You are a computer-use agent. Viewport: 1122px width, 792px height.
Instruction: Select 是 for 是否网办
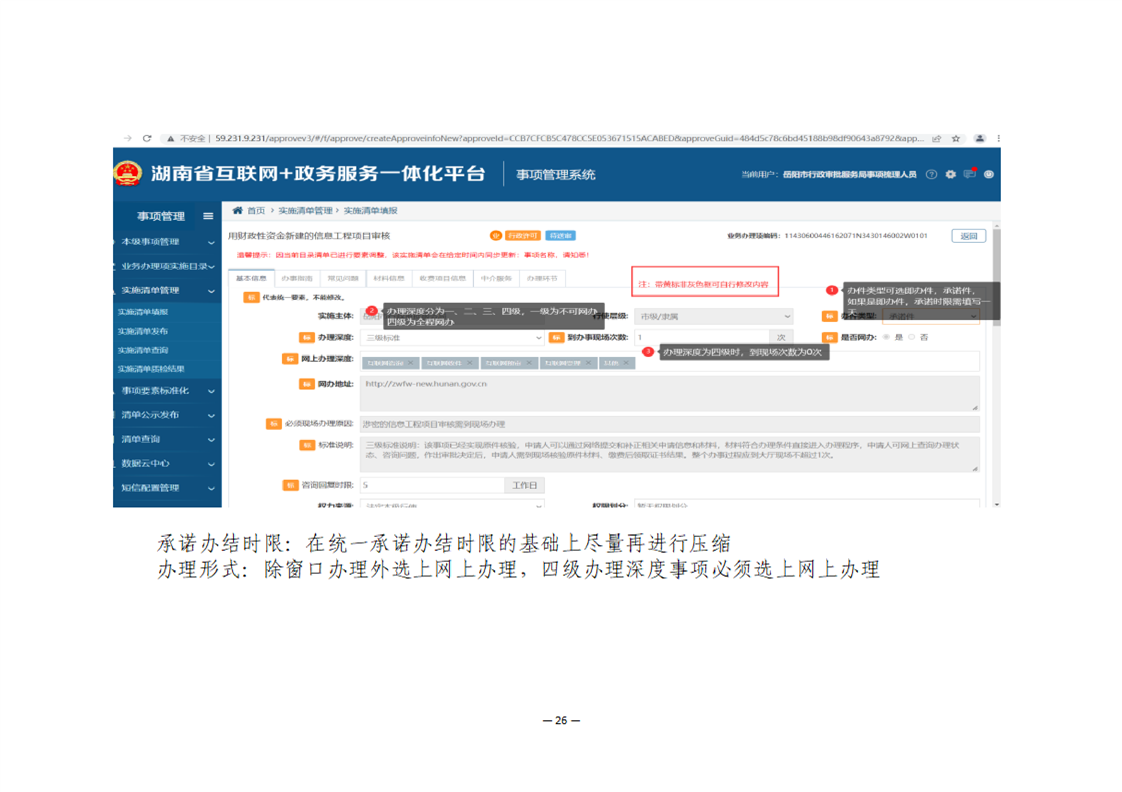tap(886, 337)
